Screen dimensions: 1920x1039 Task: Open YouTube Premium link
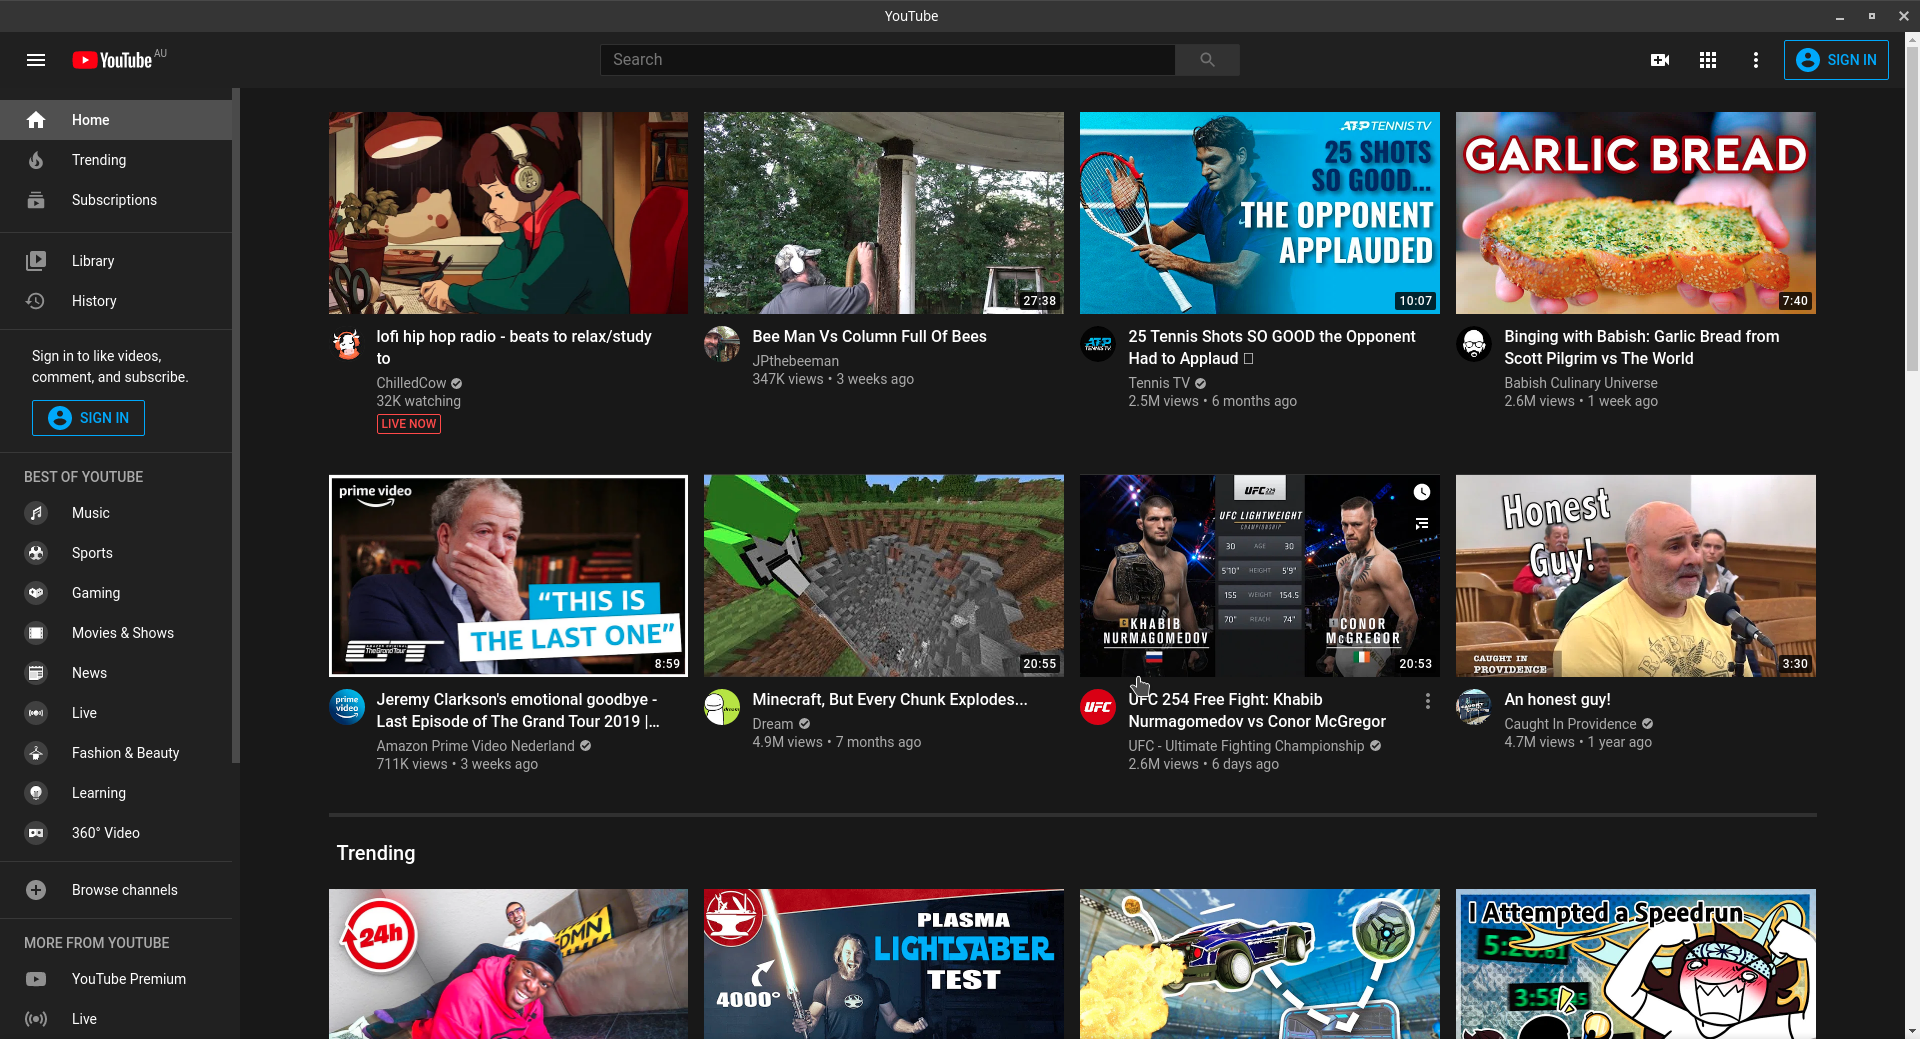[116, 979]
